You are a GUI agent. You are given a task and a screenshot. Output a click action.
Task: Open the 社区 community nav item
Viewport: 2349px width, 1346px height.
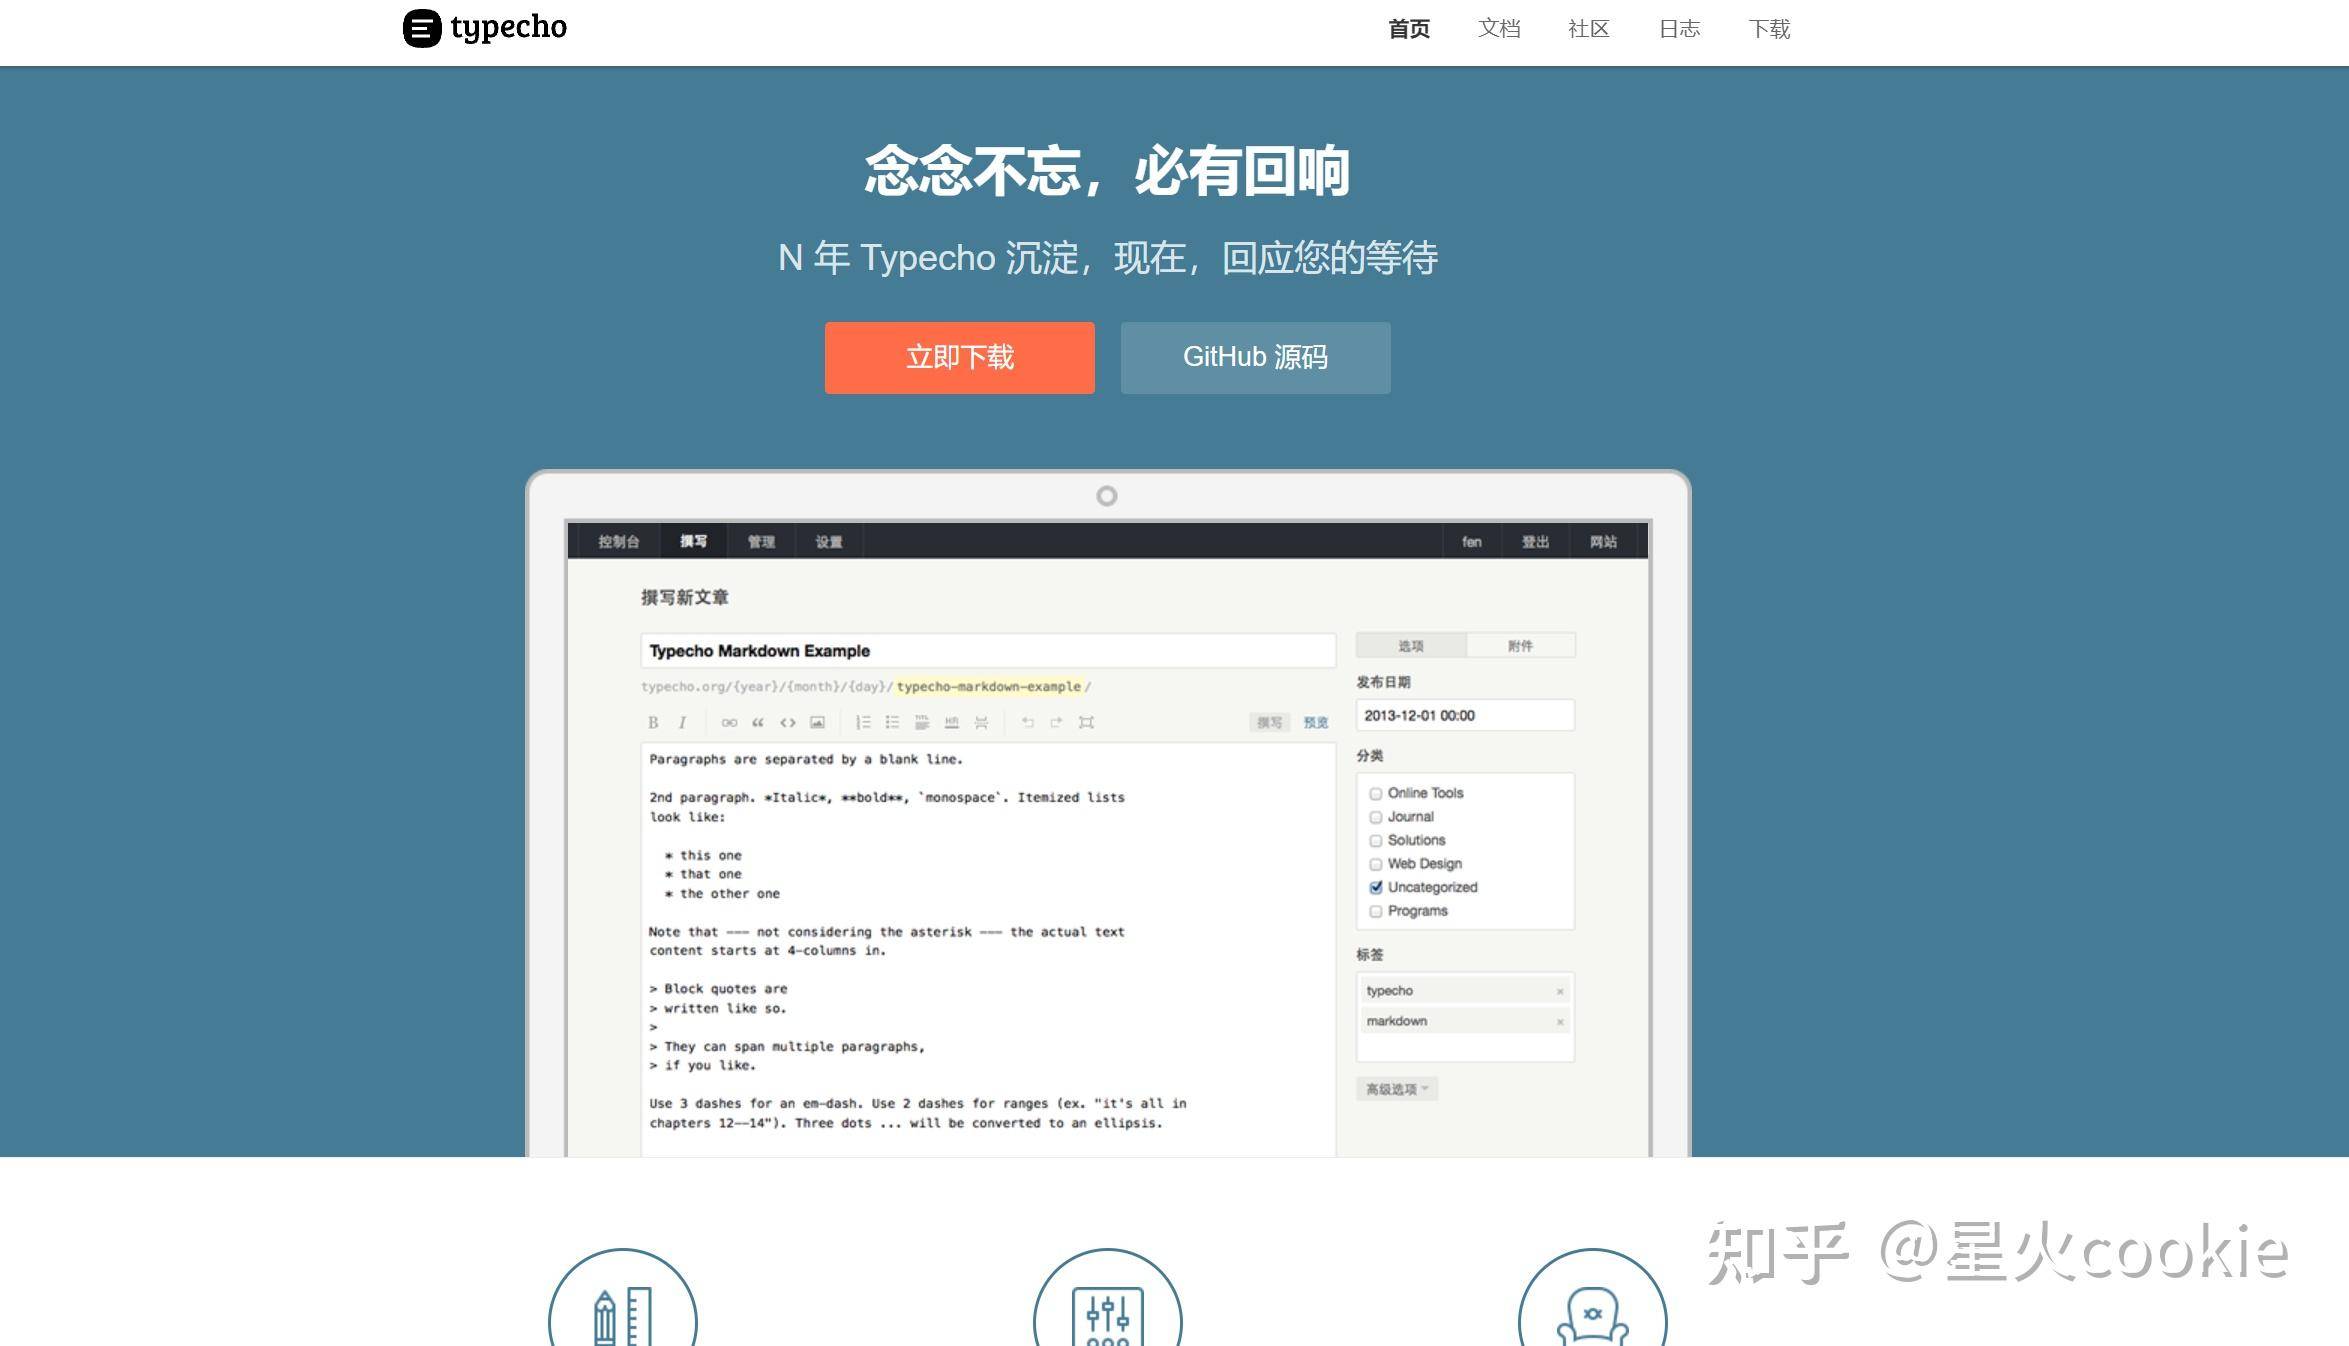pyautogui.click(x=1589, y=29)
